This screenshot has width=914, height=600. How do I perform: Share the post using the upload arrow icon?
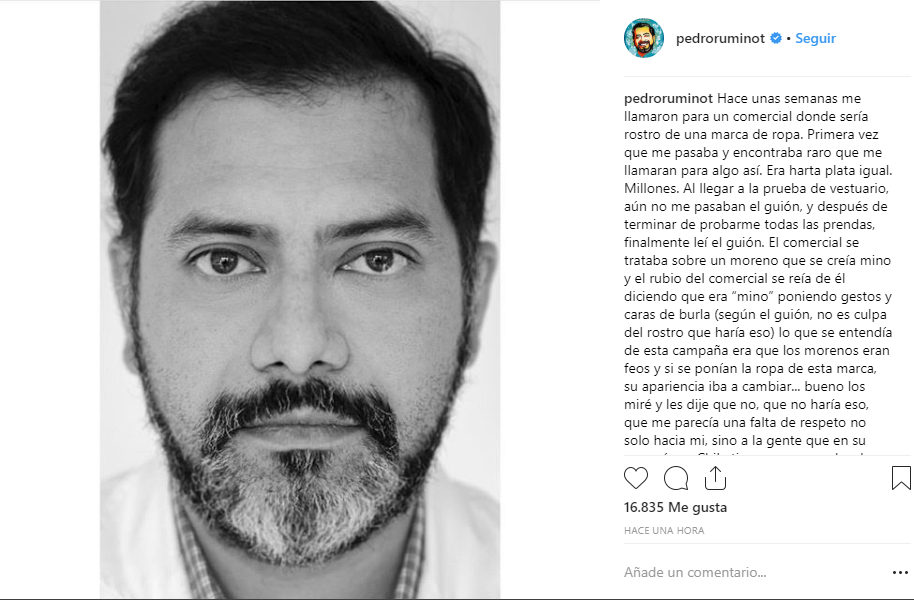715,478
